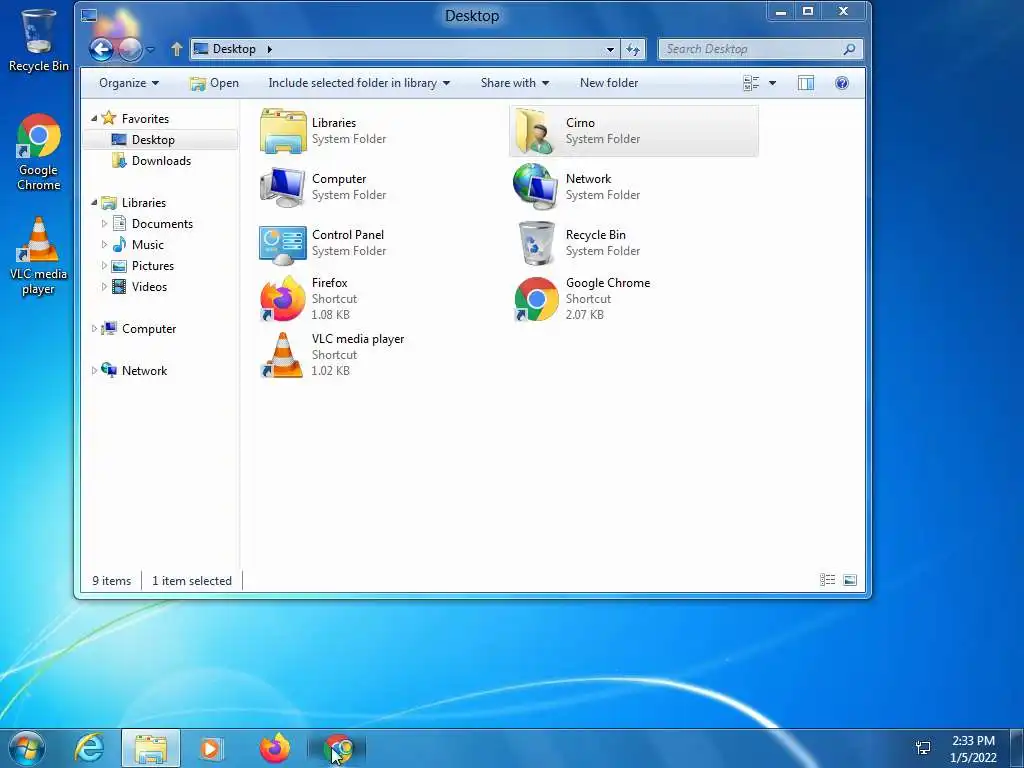Select the Firefox shortcut icon in list

(283, 299)
